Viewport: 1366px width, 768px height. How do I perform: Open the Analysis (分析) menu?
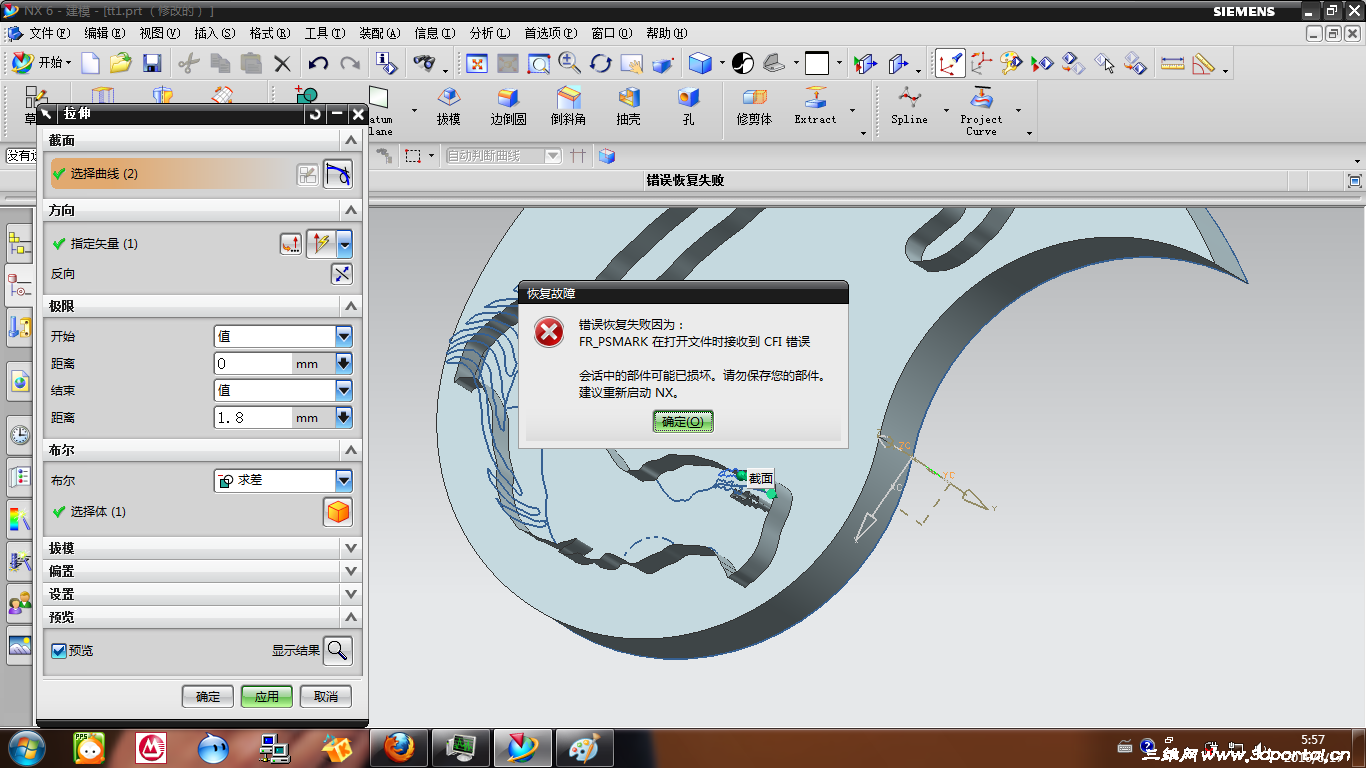[x=489, y=33]
